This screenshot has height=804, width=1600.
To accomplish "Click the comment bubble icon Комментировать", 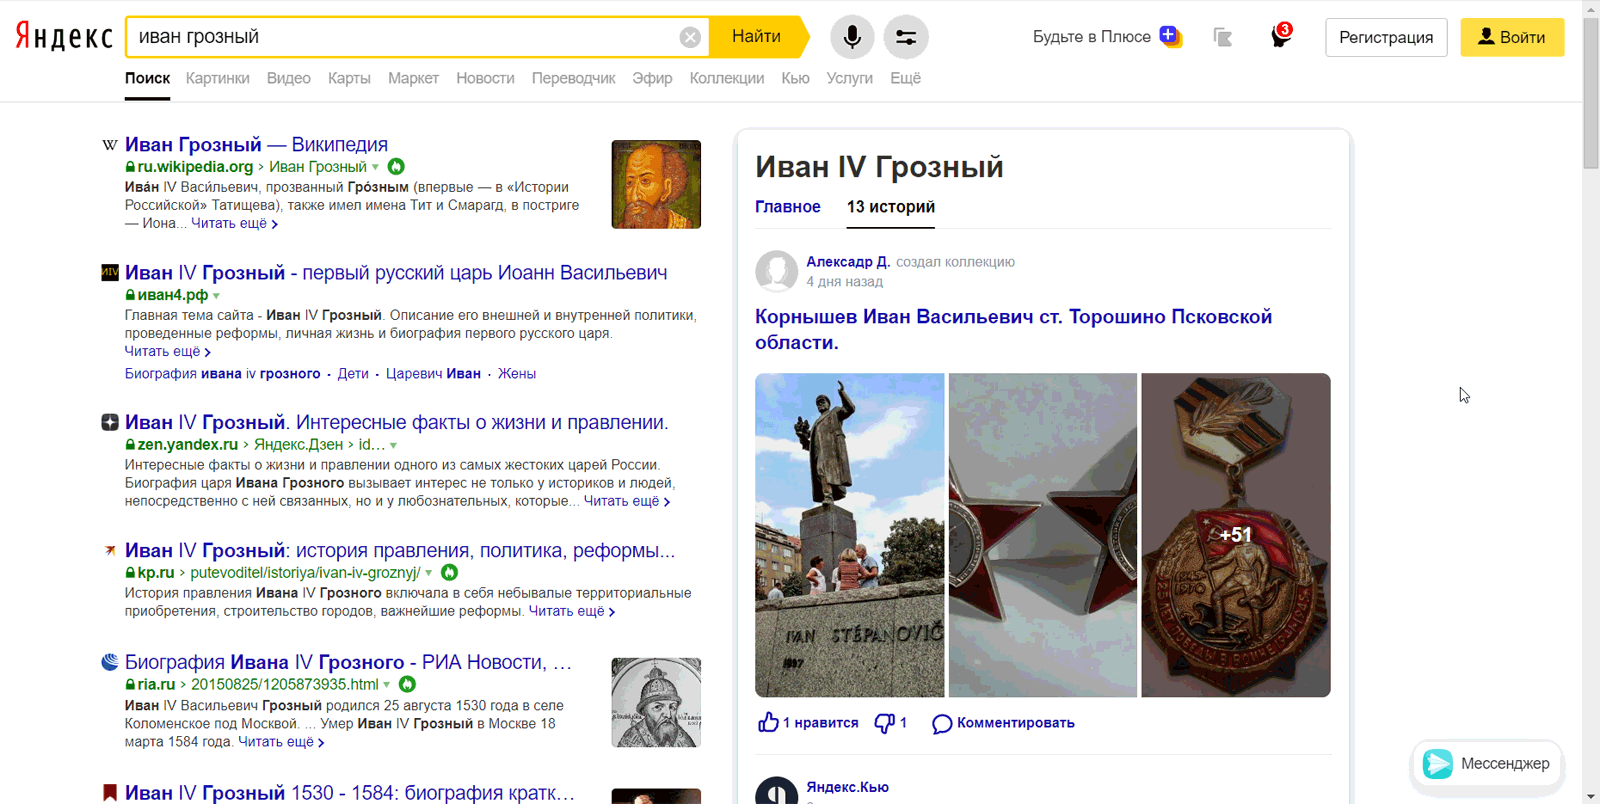I will tap(941, 724).
